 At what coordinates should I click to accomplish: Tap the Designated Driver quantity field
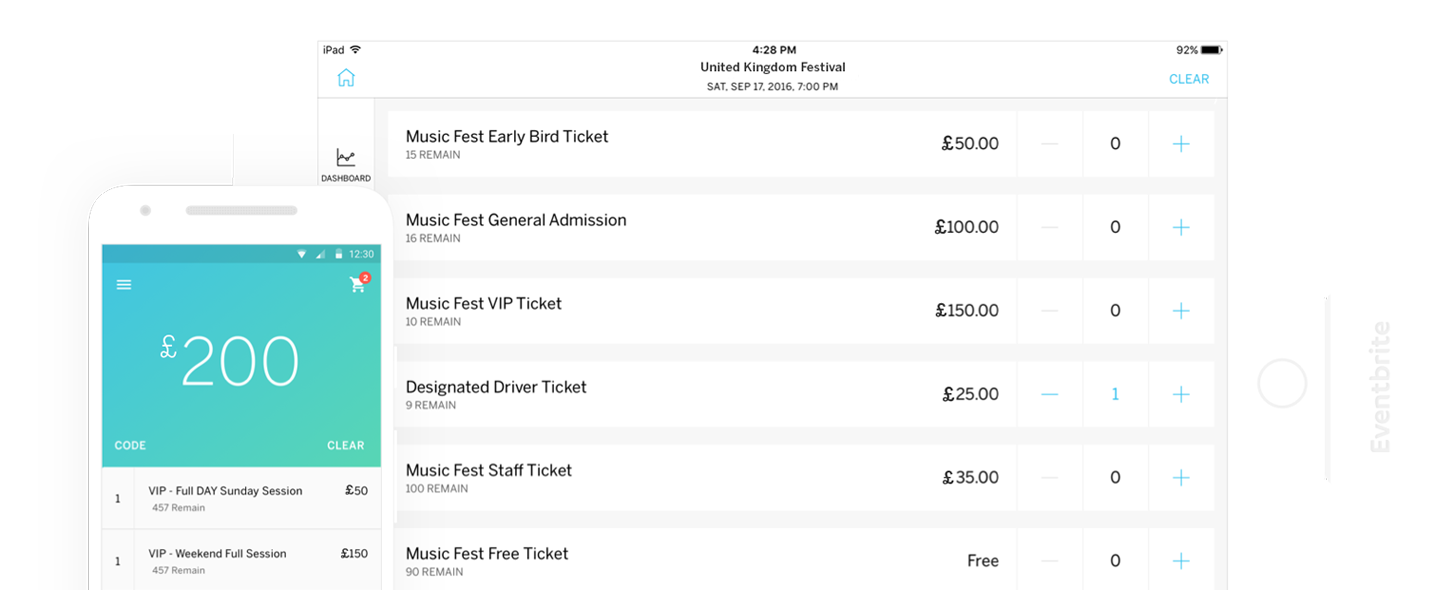tap(1115, 394)
